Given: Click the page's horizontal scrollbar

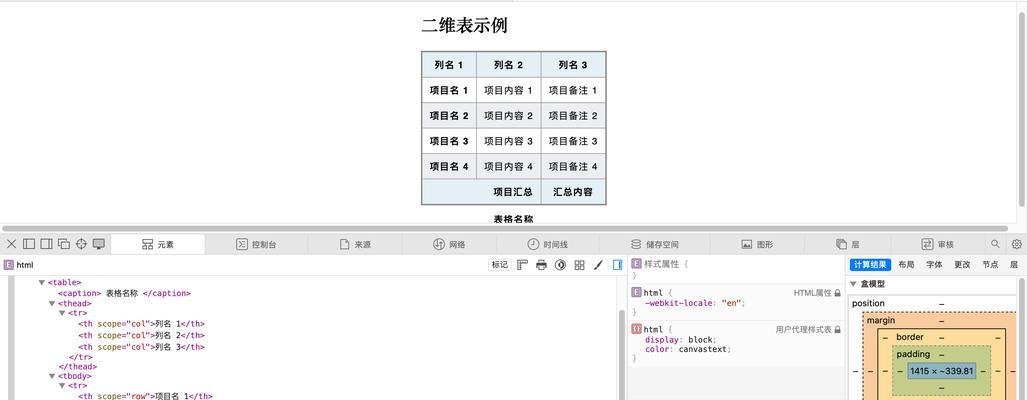Looking at the screenshot, I should click(x=505, y=228).
